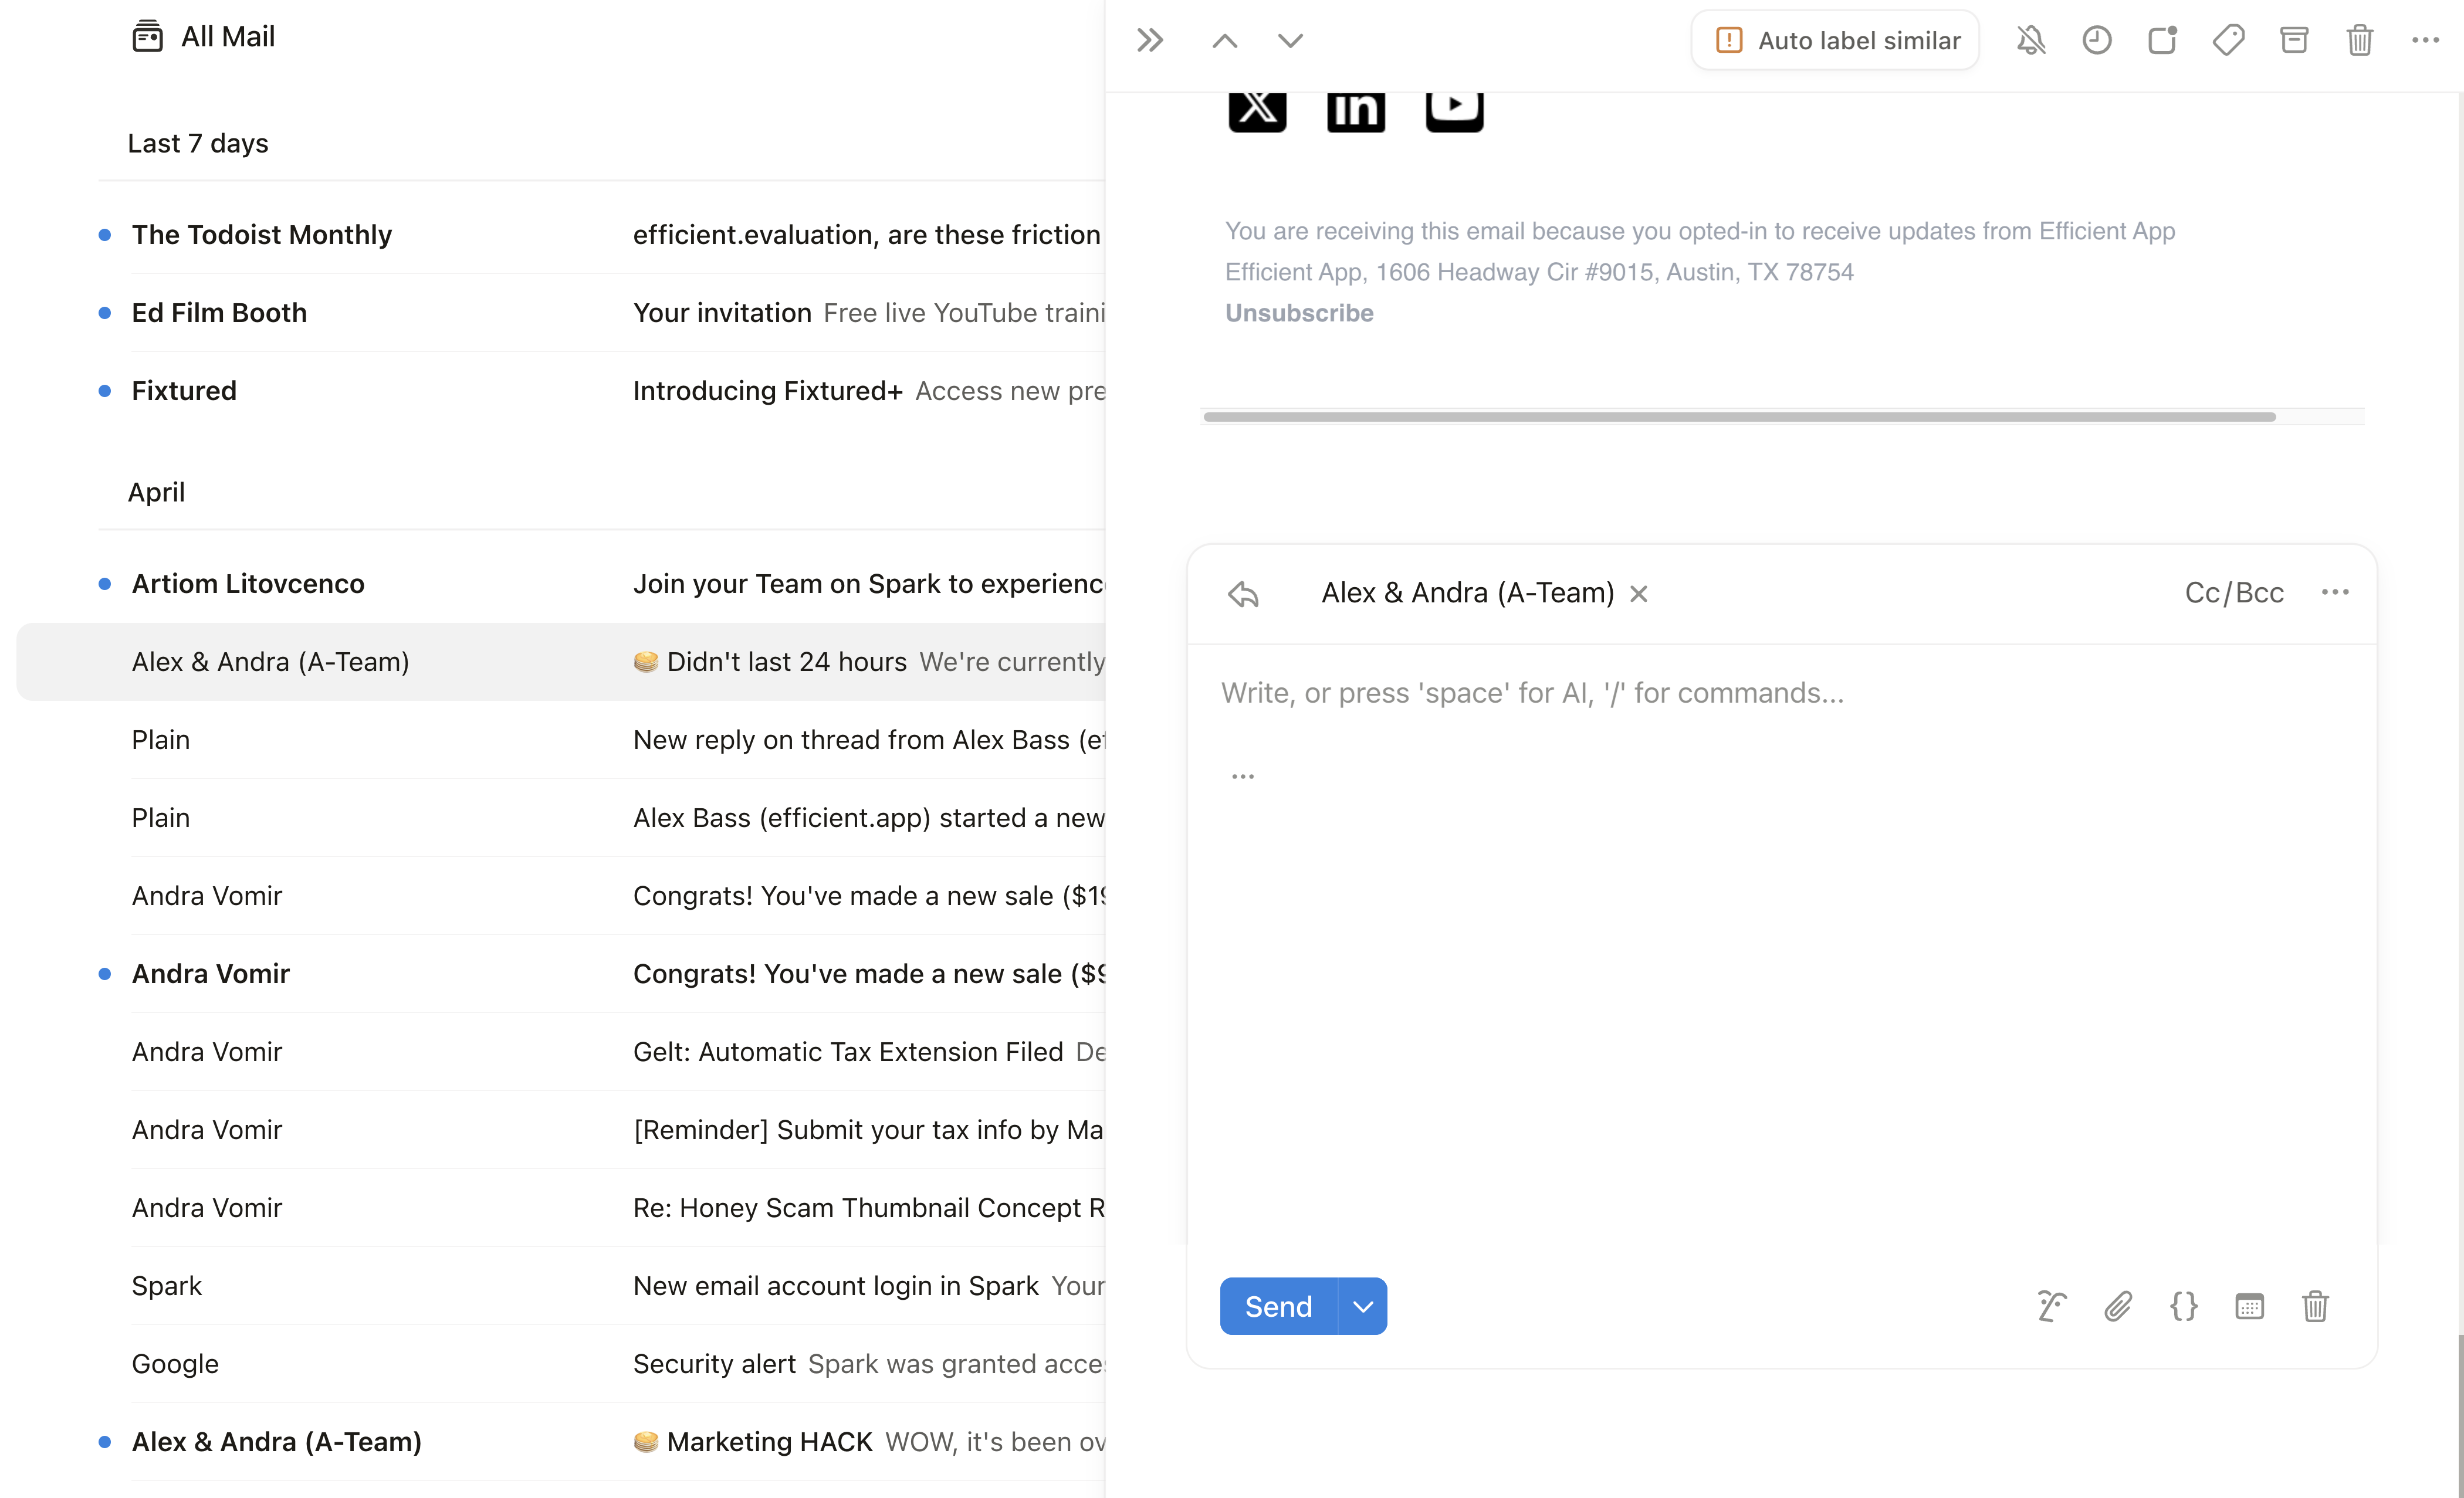2464x1498 pixels.
Task: Open the LinkedIn social link
Action: click(x=1356, y=112)
